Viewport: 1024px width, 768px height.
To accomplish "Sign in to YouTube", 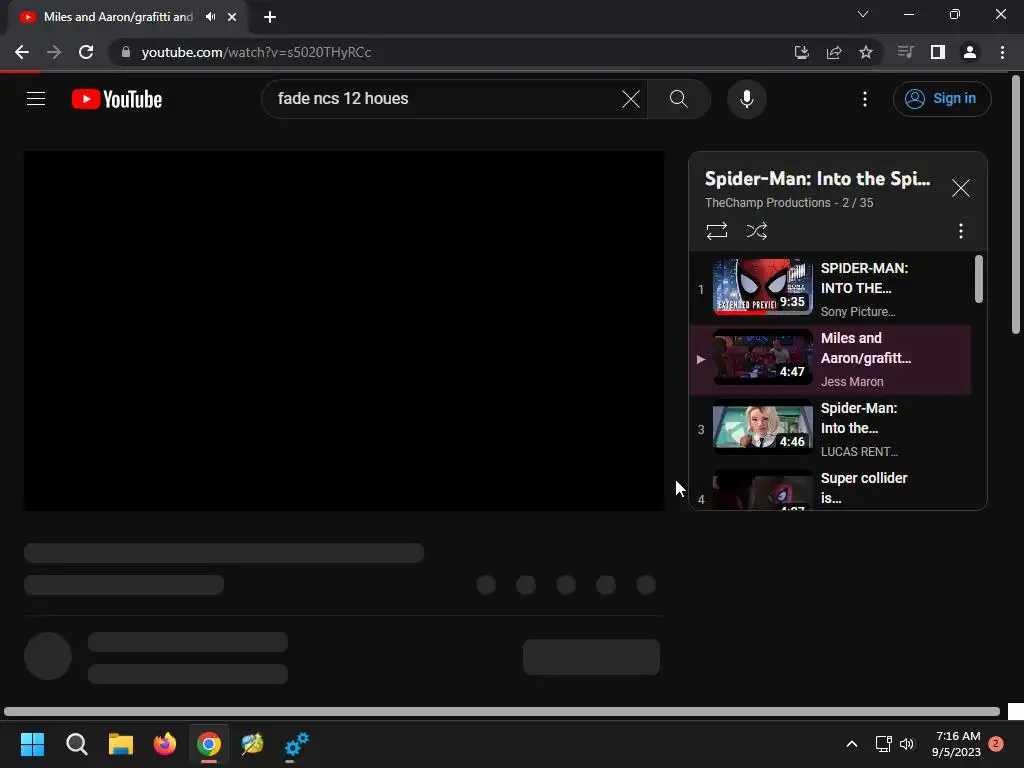I will click(x=942, y=99).
